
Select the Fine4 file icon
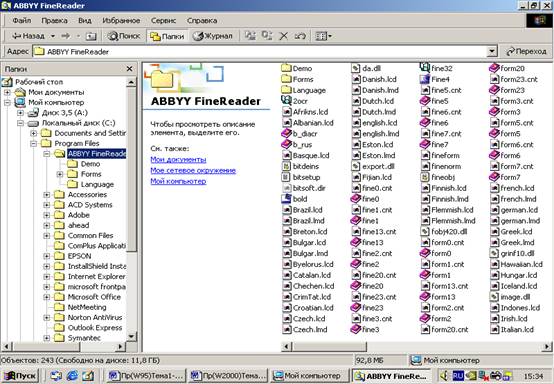pyautogui.click(x=425, y=79)
